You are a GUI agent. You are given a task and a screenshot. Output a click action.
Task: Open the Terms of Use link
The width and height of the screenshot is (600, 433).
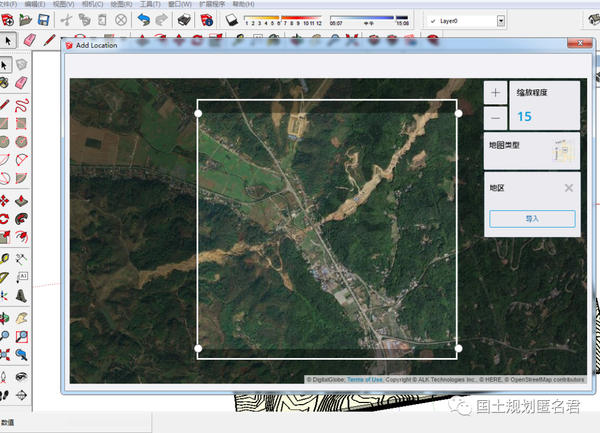[x=365, y=379]
